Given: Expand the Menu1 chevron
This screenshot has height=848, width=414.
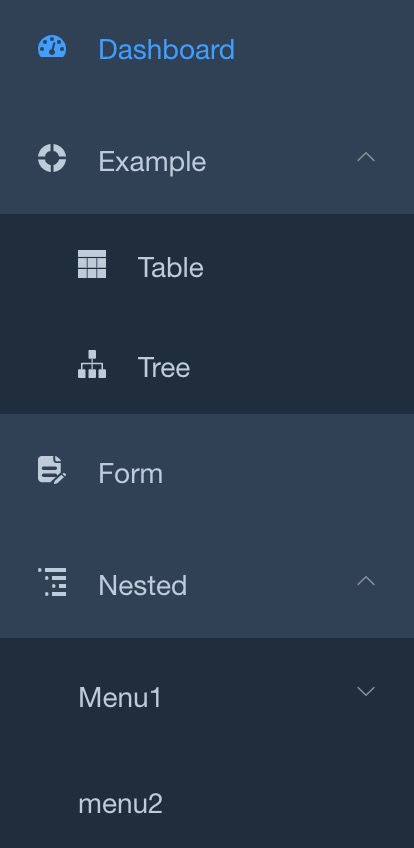Looking at the screenshot, I should [366, 691].
